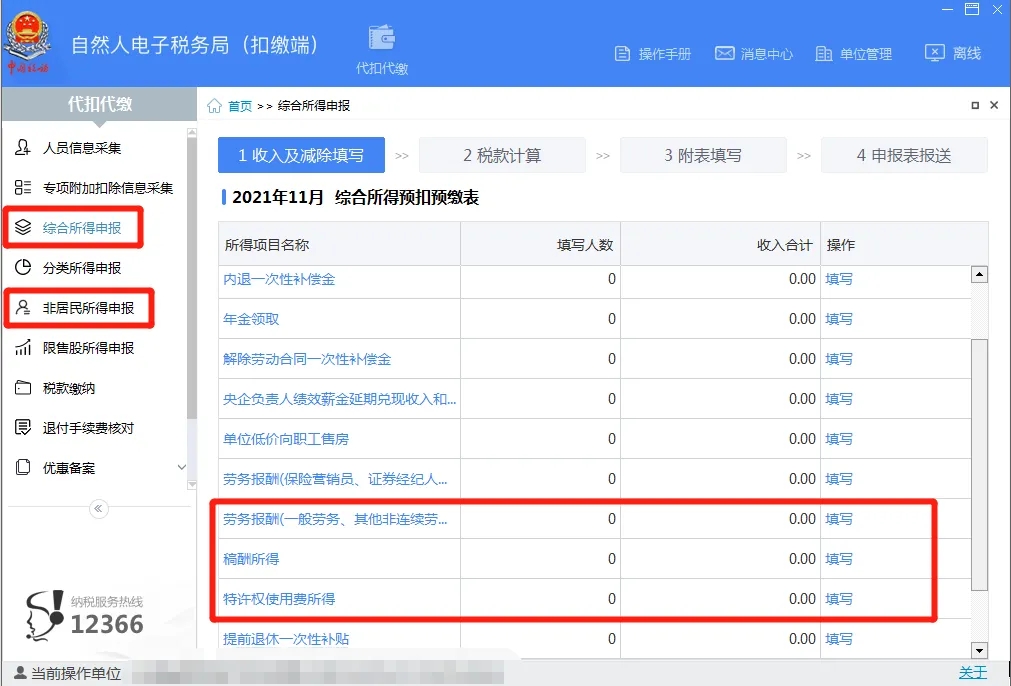This screenshot has width=1011, height=686.
Task: Open 税款缴纳 in sidebar
Action: [x=69, y=387]
